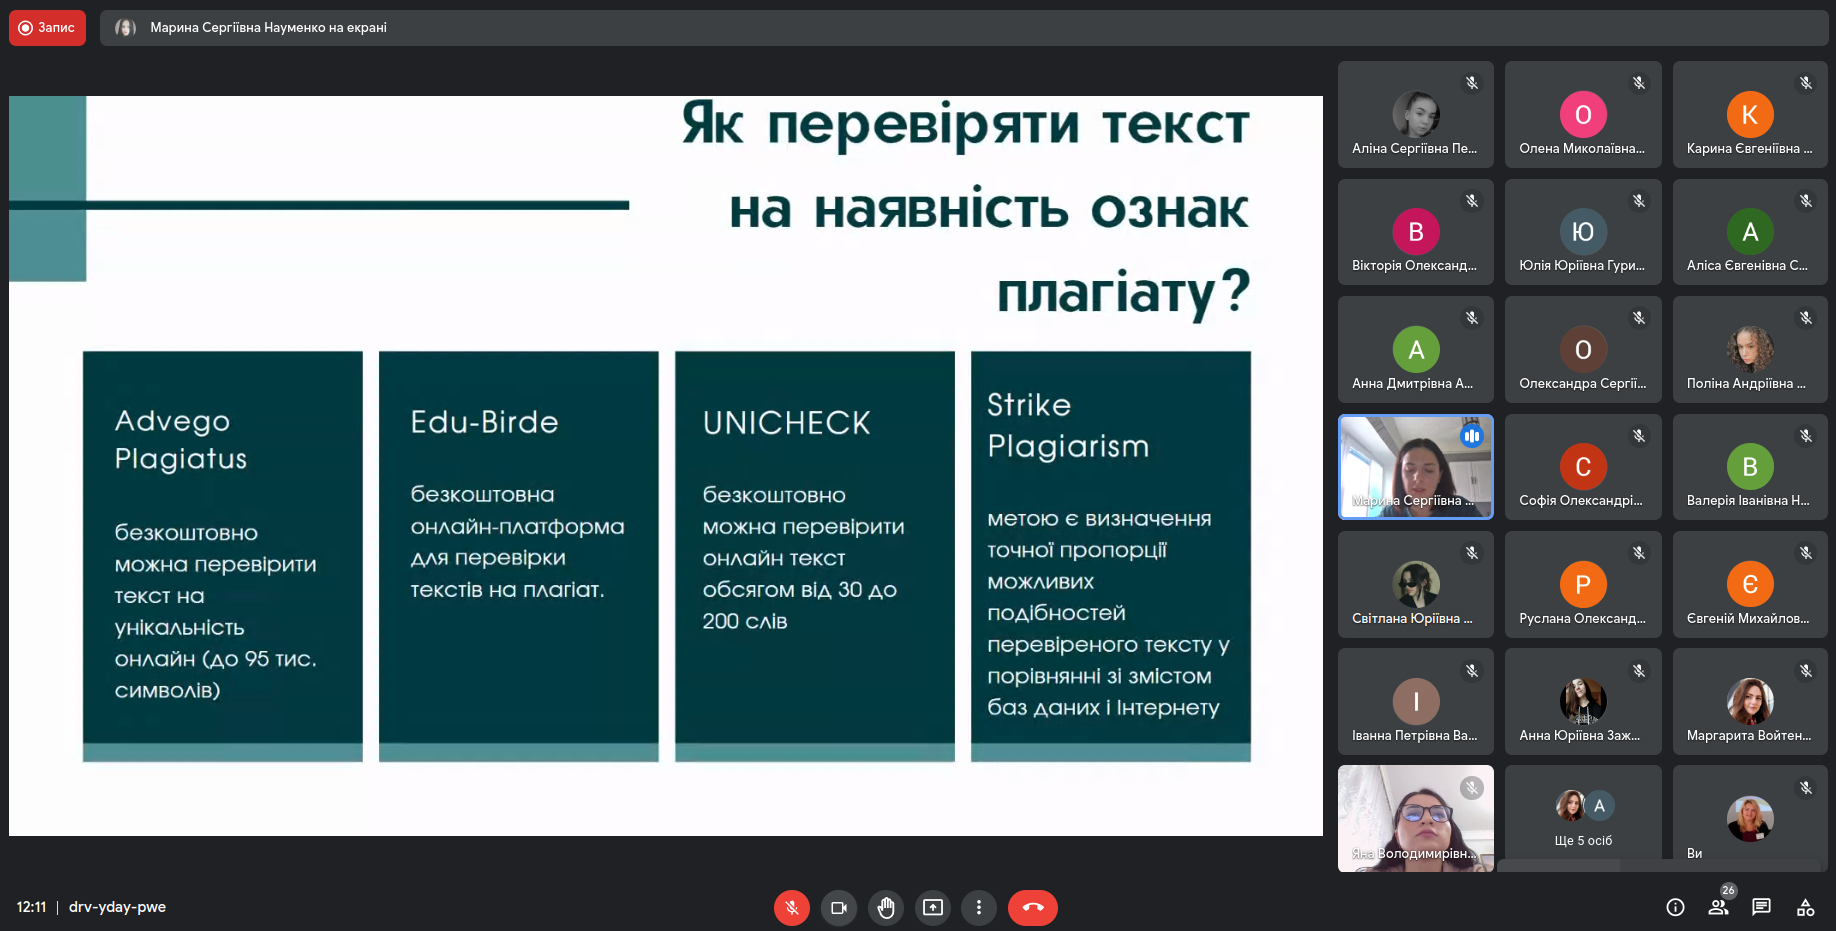Click the muted mic icon on Аліна Сергіївна tile
This screenshot has height=931, width=1836.
[x=1471, y=83]
